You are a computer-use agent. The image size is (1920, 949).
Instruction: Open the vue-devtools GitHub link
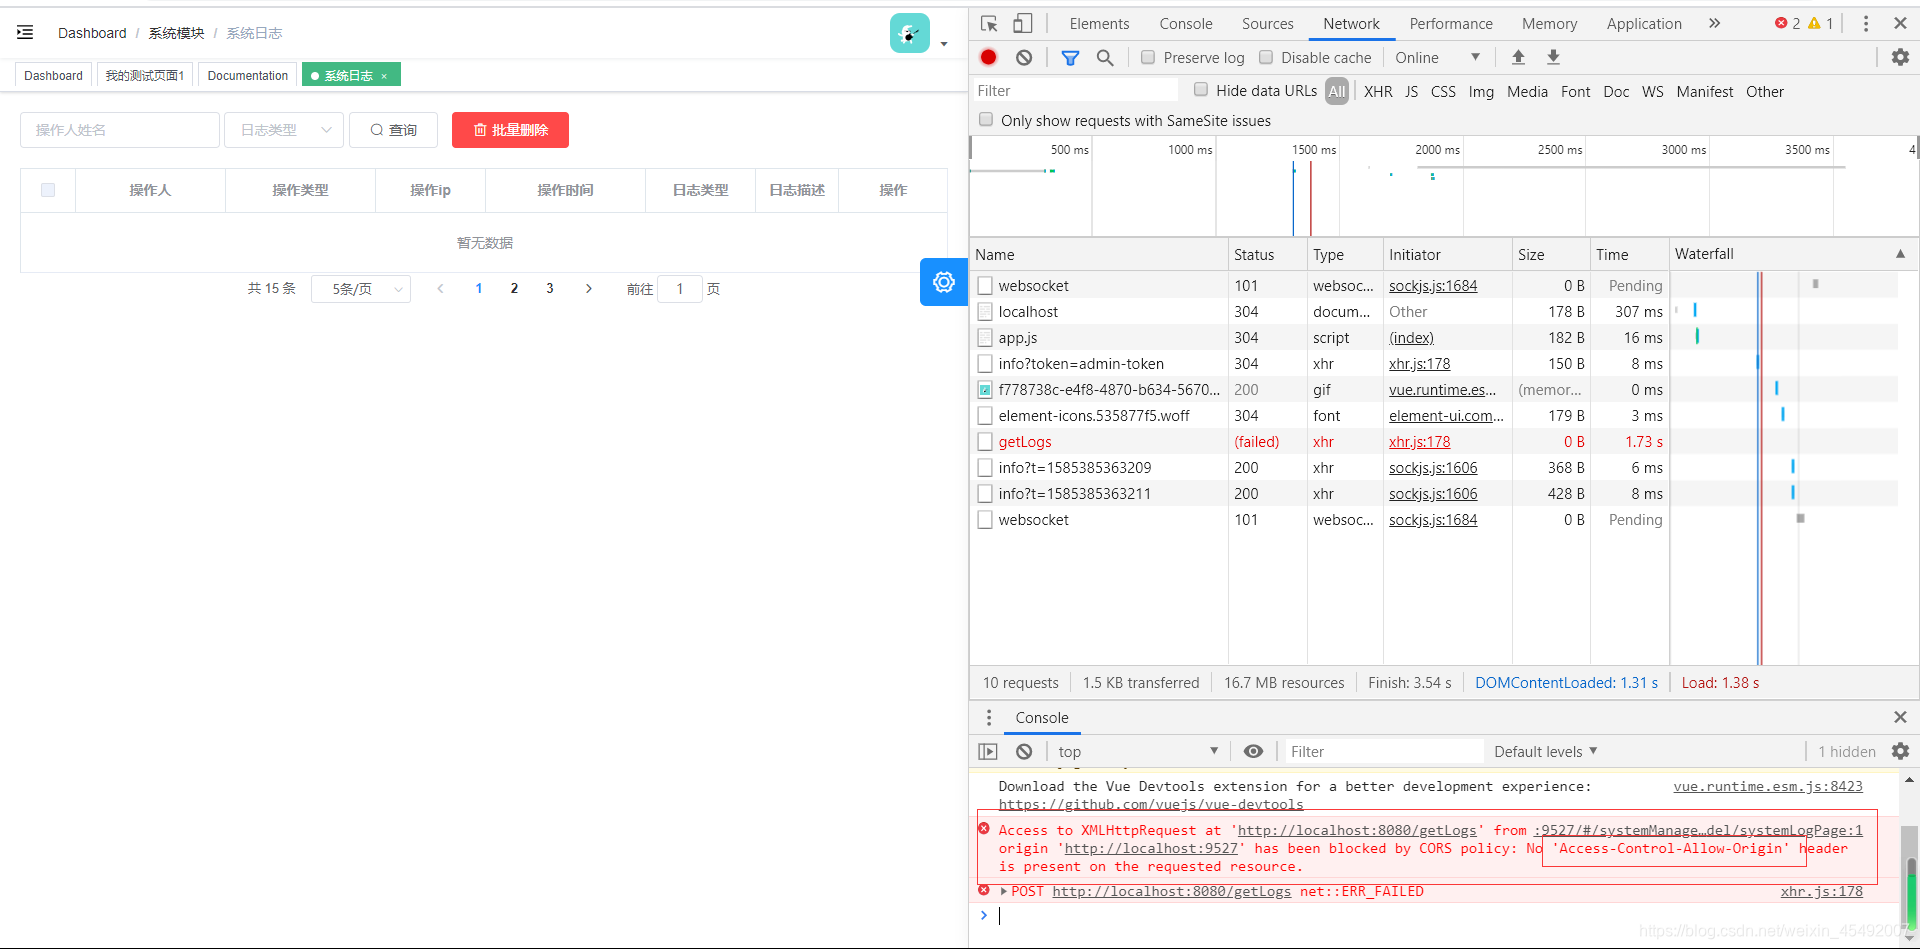[1150, 804]
